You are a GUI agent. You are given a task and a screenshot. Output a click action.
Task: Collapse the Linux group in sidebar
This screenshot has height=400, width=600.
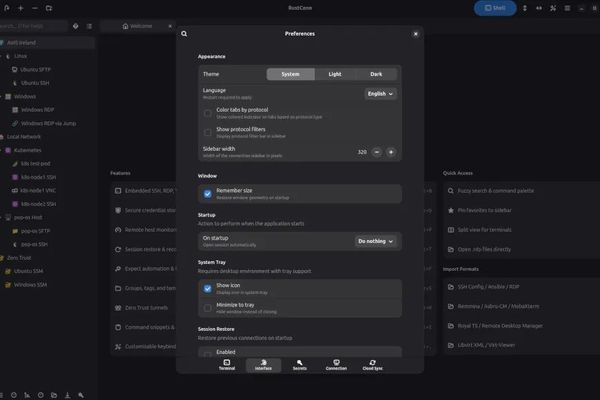pyautogui.click(x=1, y=56)
